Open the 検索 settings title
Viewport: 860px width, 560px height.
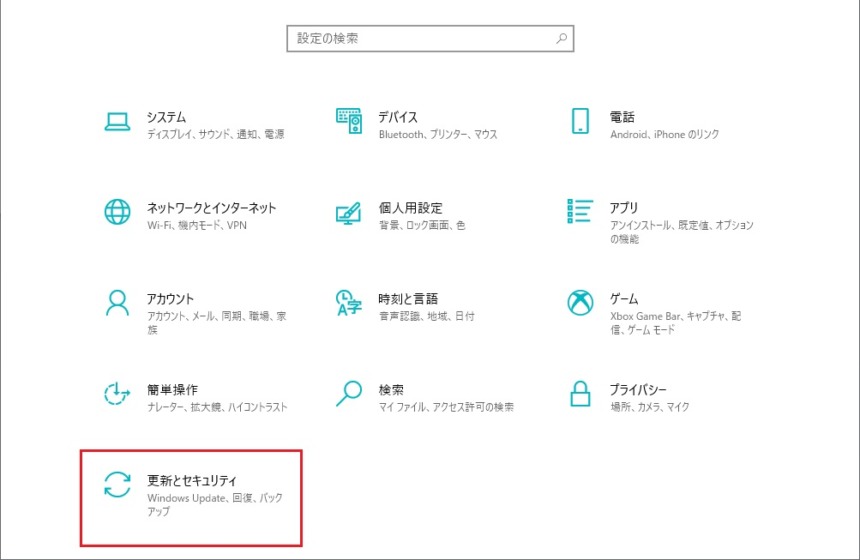coord(391,390)
